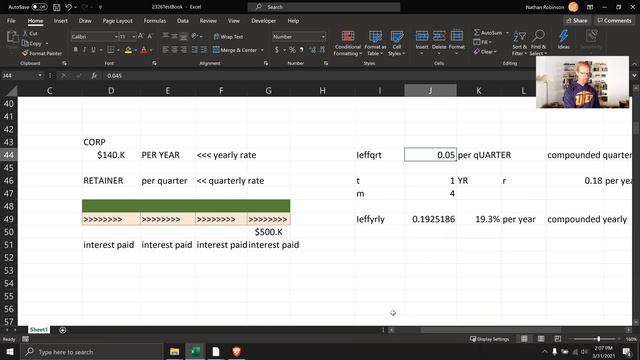The height and width of the screenshot is (360, 640).
Task: Toggle Italic formatting
Action: [x=84, y=50]
